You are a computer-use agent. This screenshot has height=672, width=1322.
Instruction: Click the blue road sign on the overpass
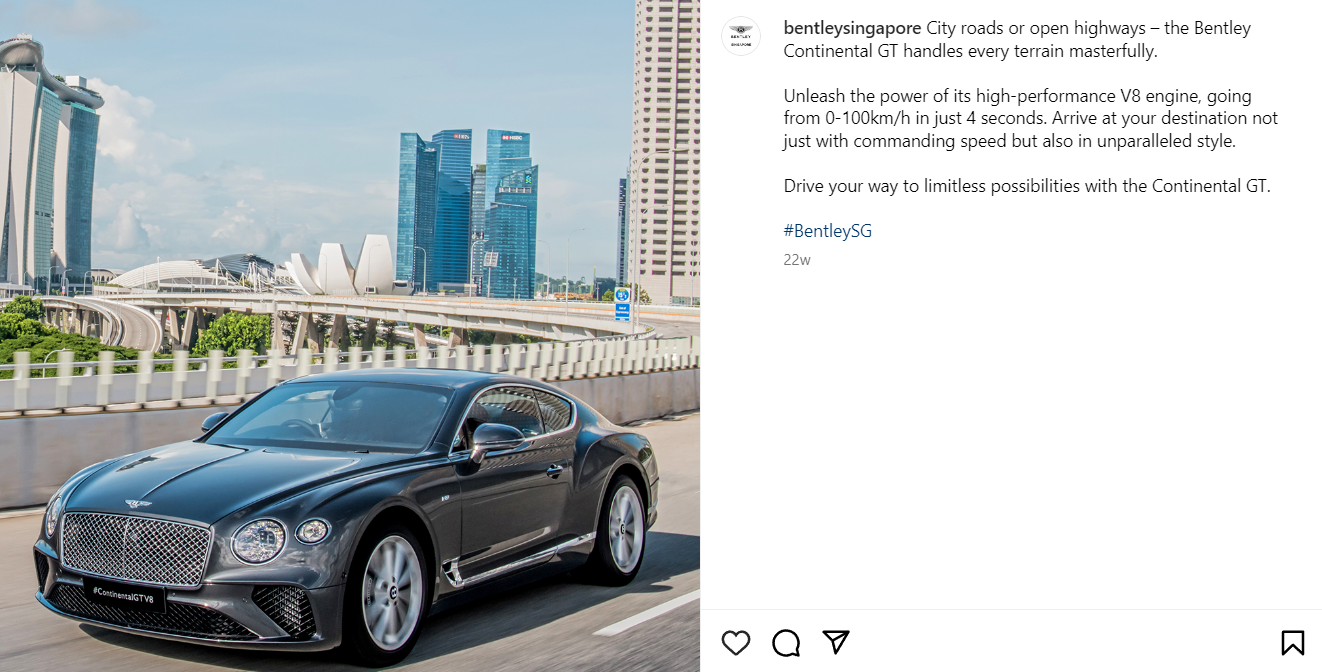[x=622, y=303]
